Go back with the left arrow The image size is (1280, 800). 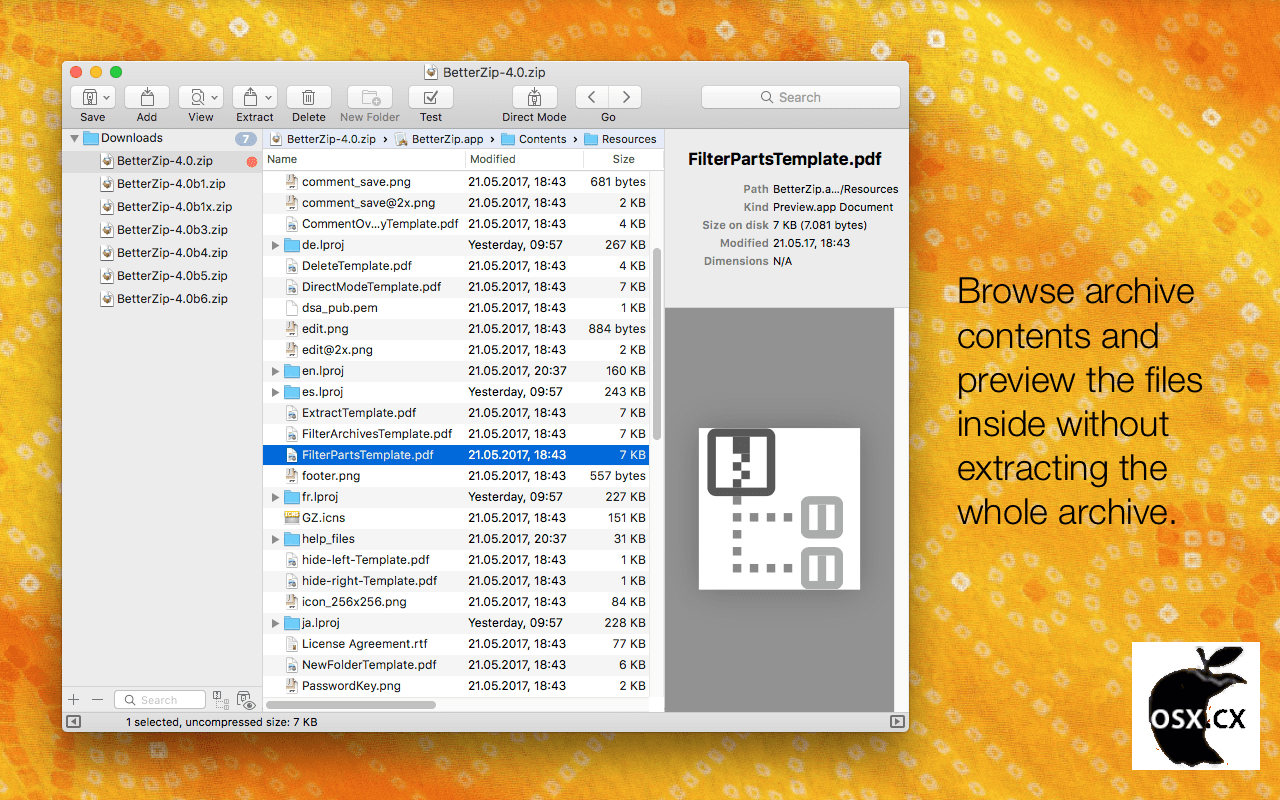coord(592,97)
